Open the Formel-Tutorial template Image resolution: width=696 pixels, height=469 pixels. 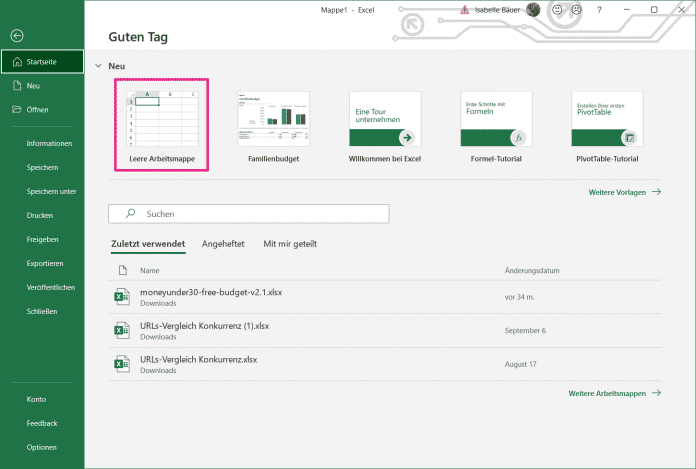click(496, 127)
